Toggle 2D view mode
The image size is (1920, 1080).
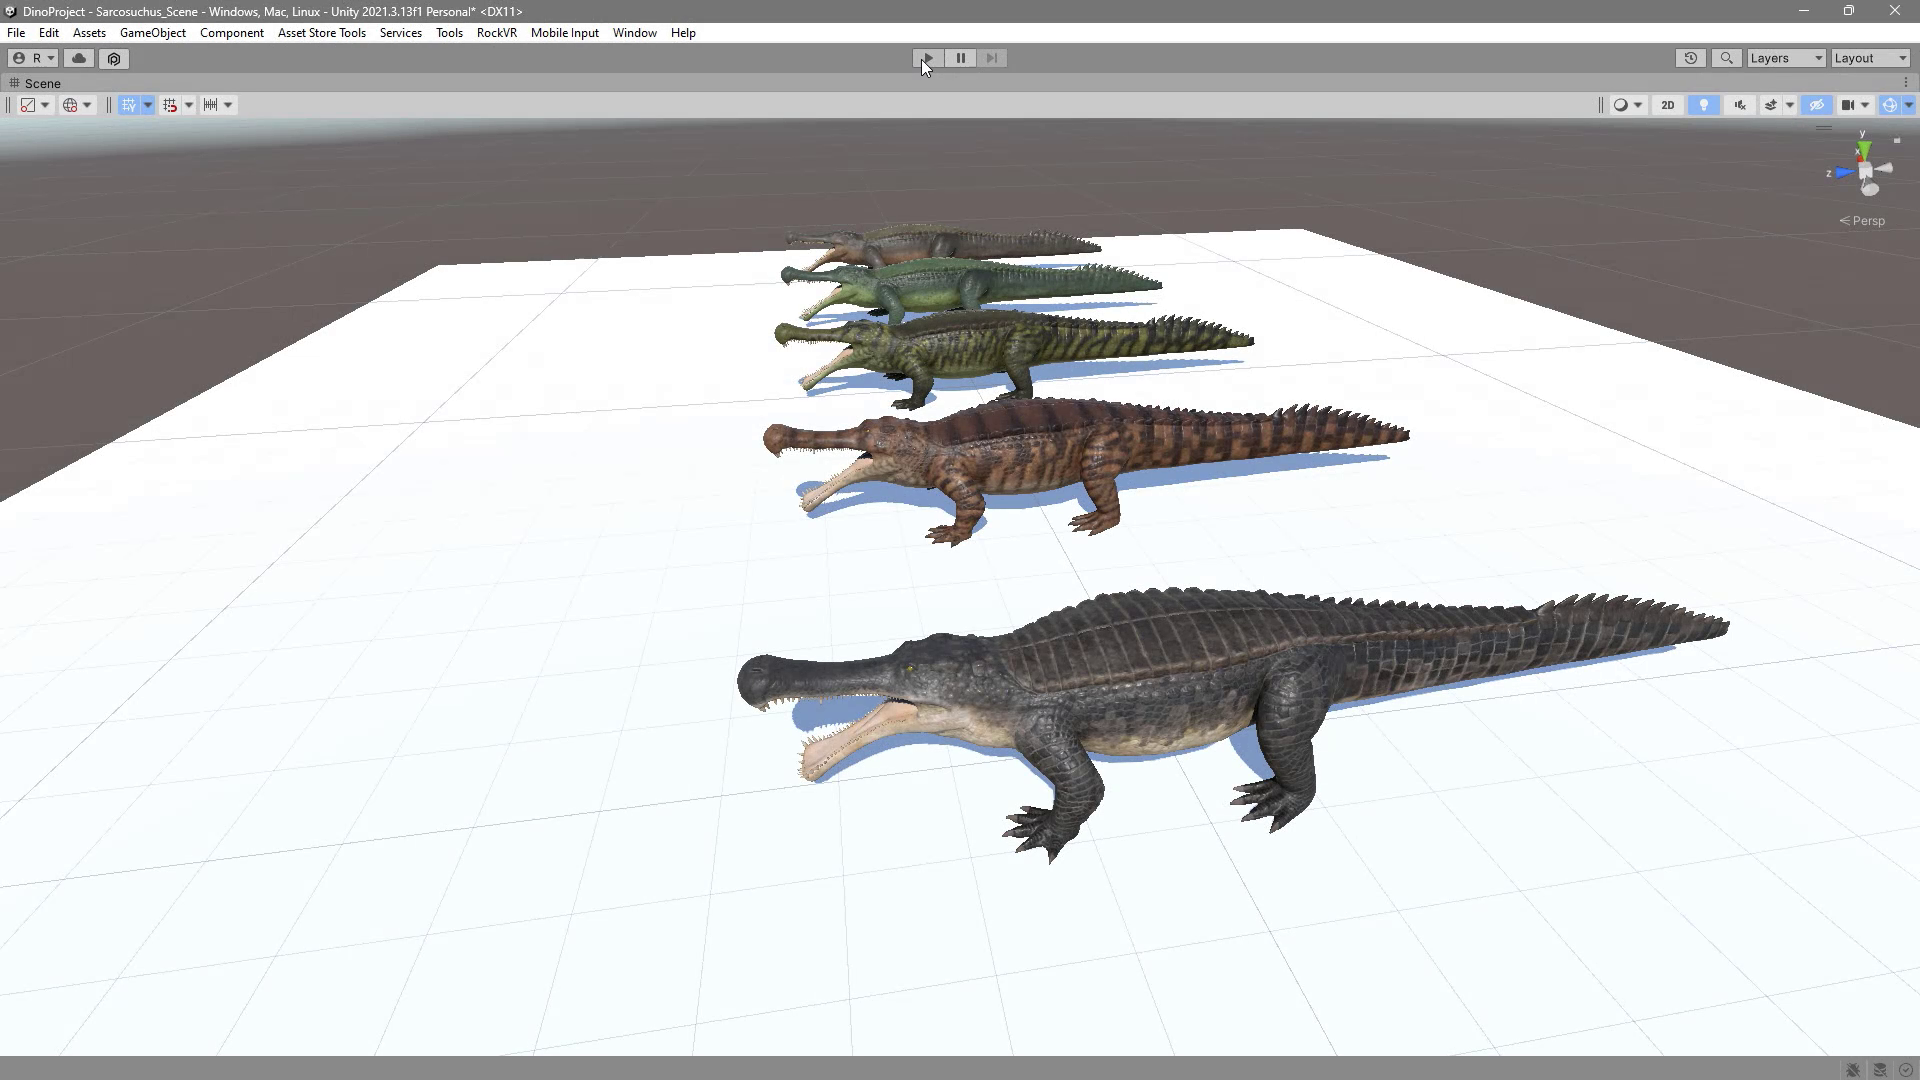[1667, 105]
